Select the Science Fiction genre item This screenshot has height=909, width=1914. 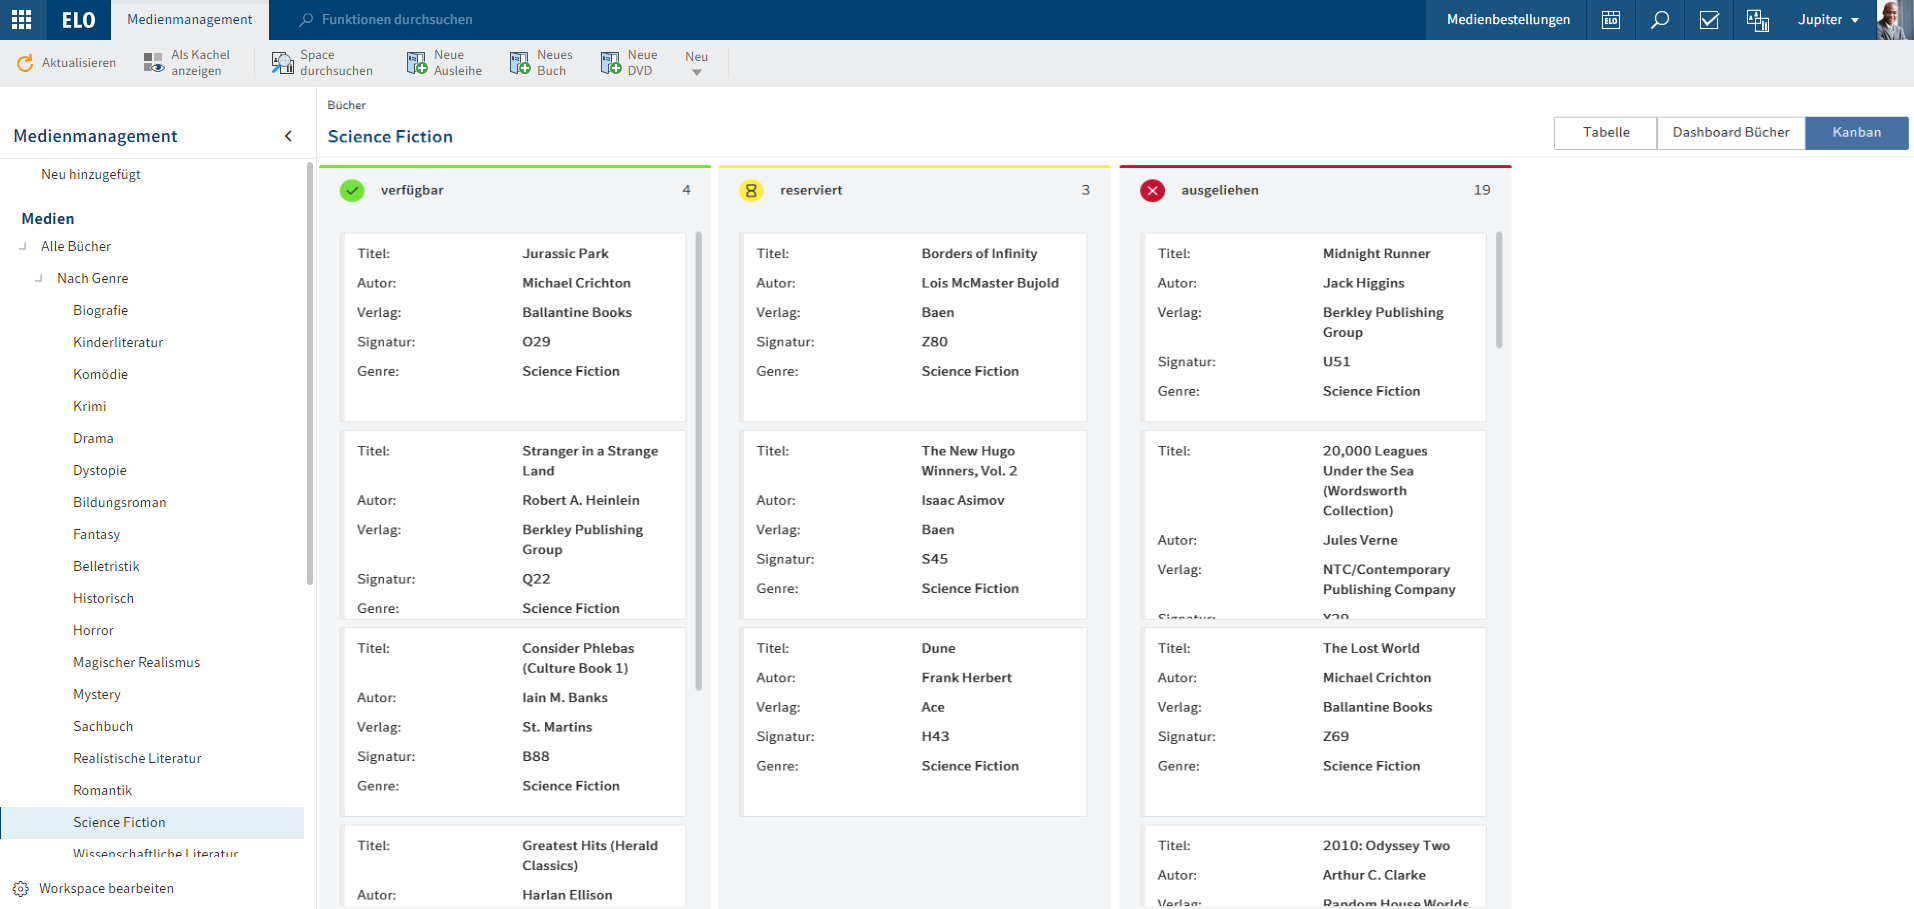(x=152, y=822)
